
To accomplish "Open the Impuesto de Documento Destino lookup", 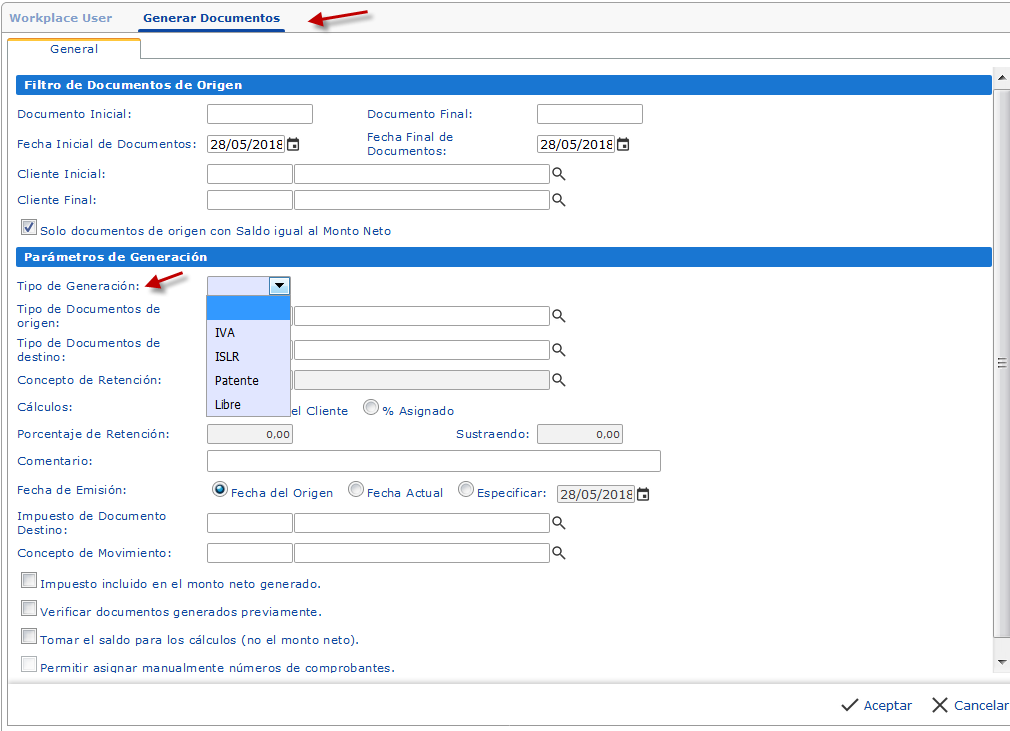I will (559, 522).
